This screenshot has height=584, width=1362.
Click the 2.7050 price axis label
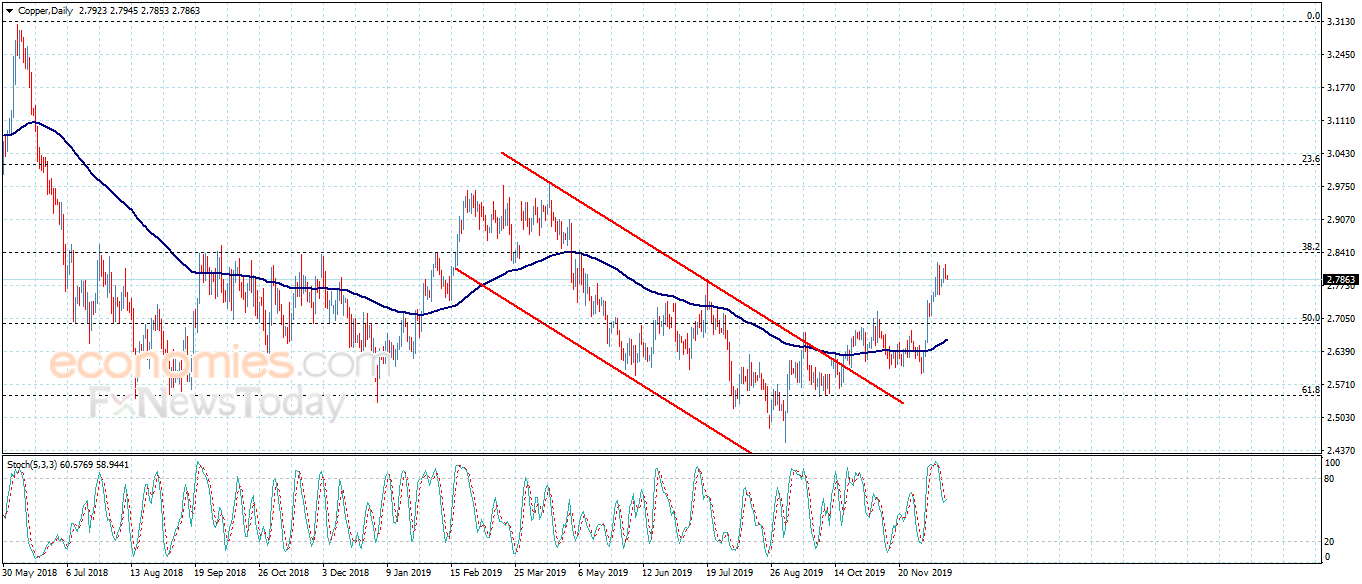1339,318
